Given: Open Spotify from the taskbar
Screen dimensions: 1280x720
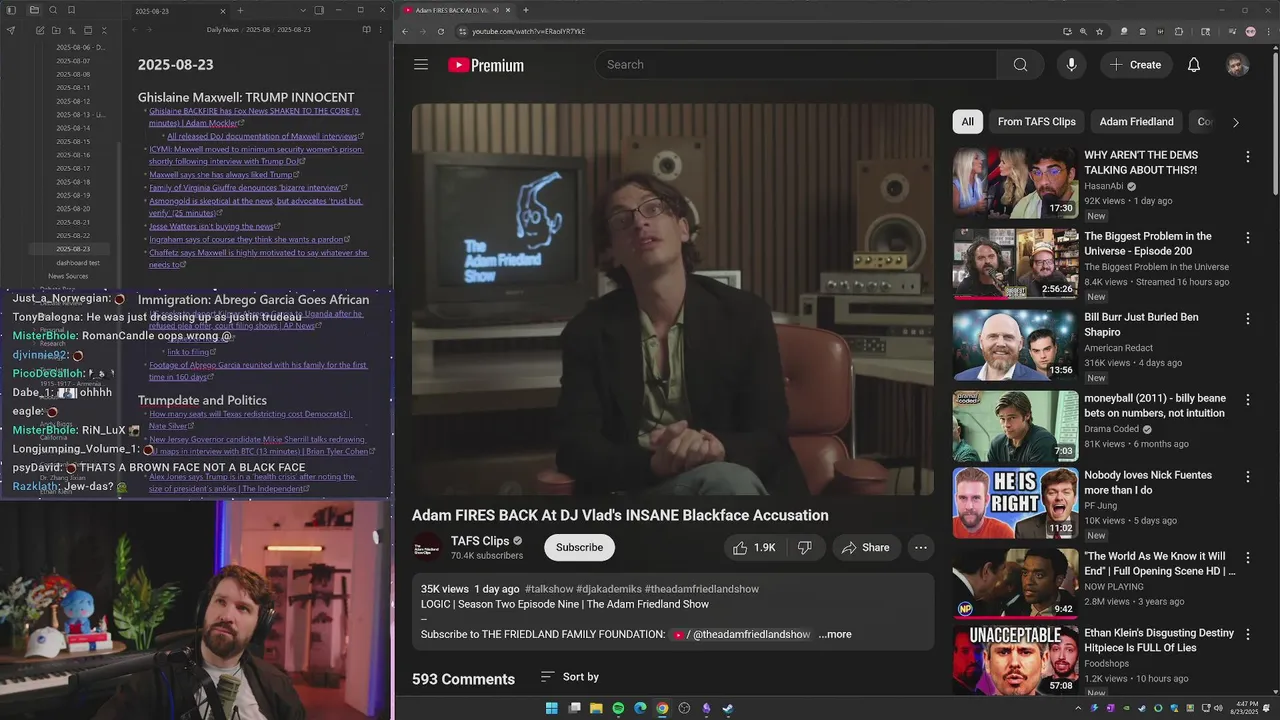Looking at the screenshot, I should click(618, 708).
